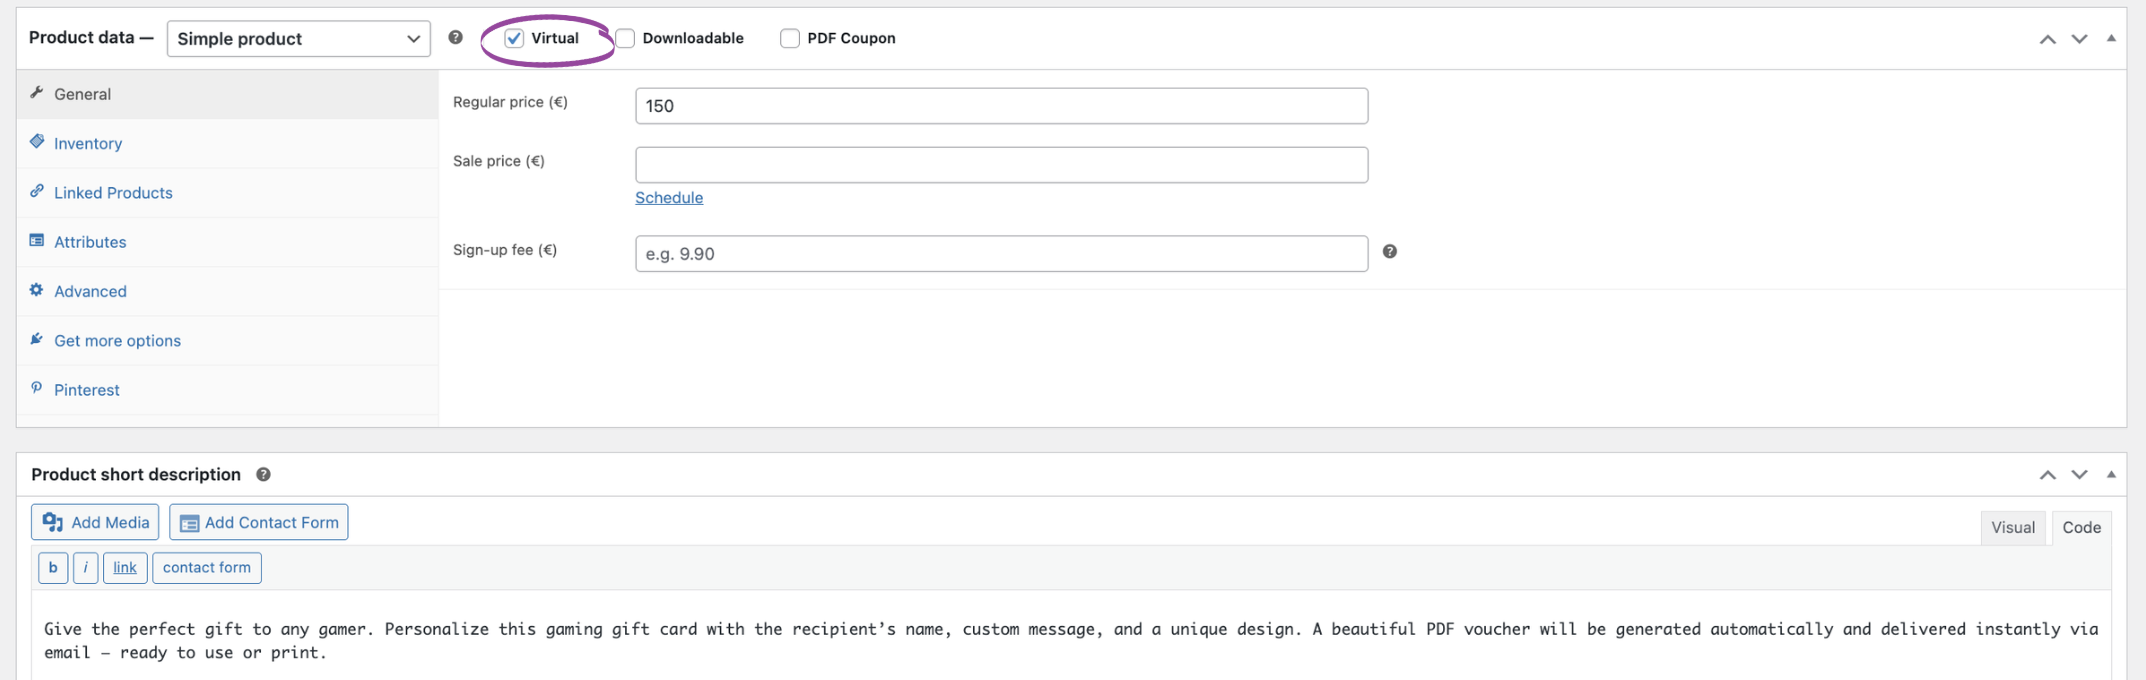Viewport: 2146px width, 680px height.
Task: Click the Linked Products chain icon
Action: 37,190
